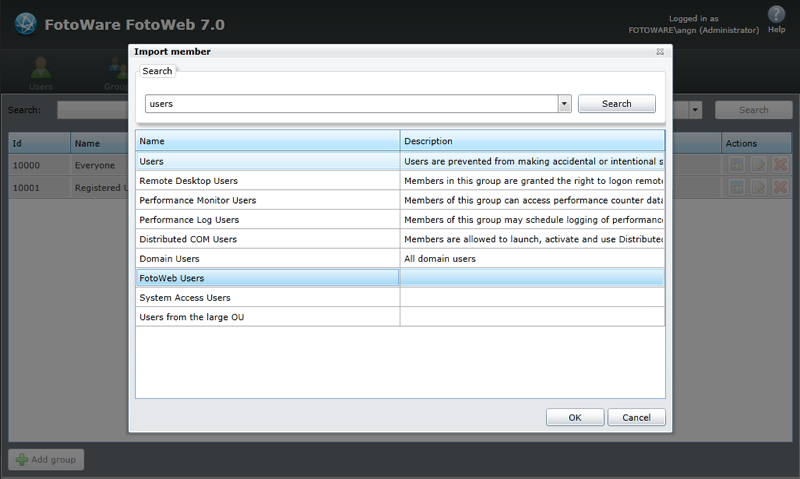Select the 'Domain Users' row
Screen dimensions: 800x479
[400, 258]
